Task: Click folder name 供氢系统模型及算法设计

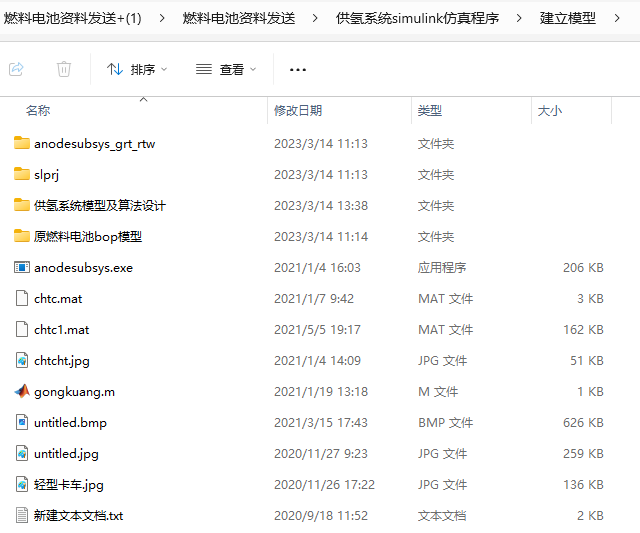Action: (x=100, y=205)
